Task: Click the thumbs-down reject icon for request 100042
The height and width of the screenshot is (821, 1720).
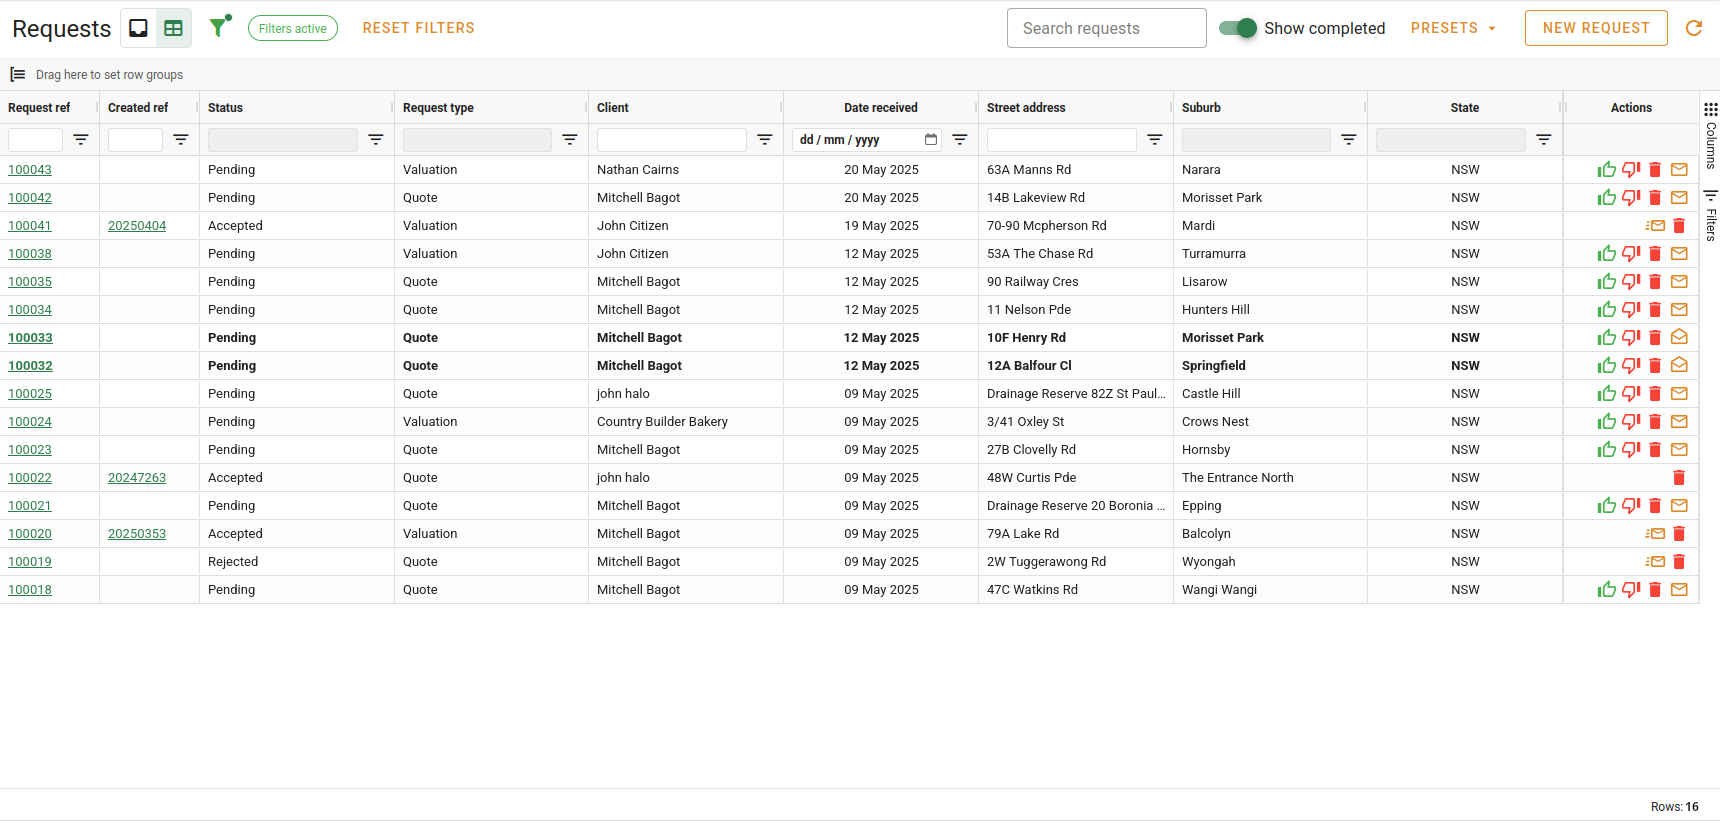Action: point(1631,198)
